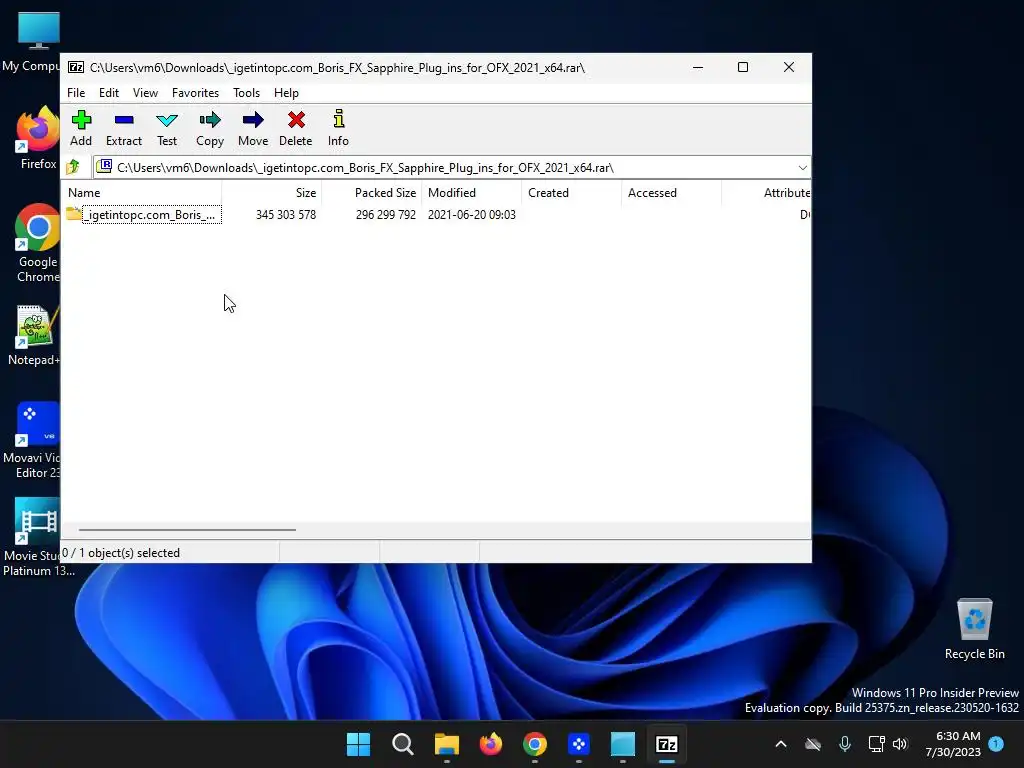Image resolution: width=1024 pixels, height=768 pixels.
Task: Minimize the 7-Zip window
Action: (x=697, y=67)
